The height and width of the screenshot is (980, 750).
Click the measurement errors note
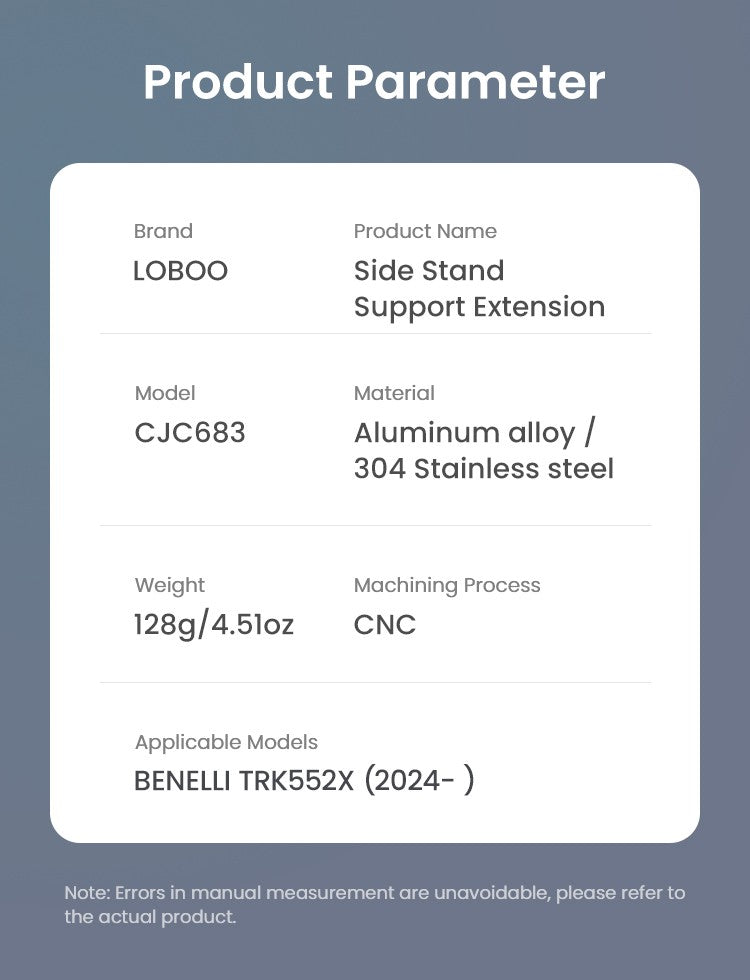(x=375, y=904)
